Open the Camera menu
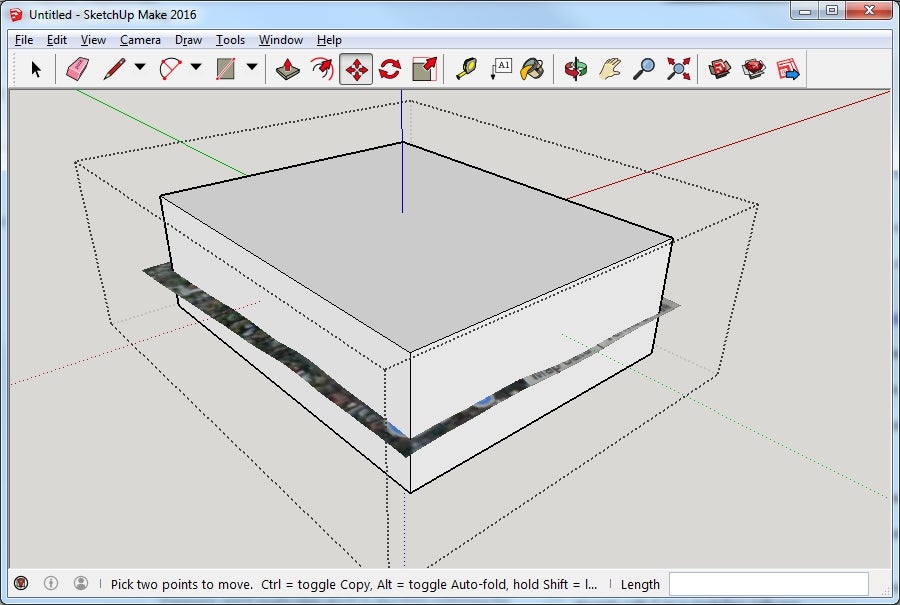This screenshot has width=900, height=605. [x=140, y=40]
